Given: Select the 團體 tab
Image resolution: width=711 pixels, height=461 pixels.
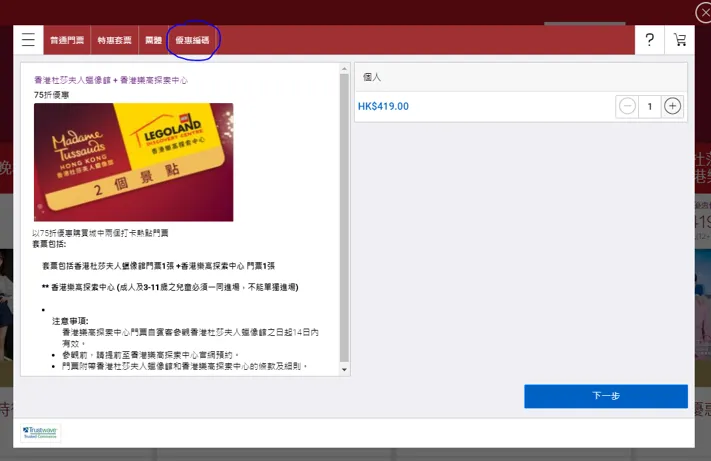Looking at the screenshot, I should pos(153,40).
